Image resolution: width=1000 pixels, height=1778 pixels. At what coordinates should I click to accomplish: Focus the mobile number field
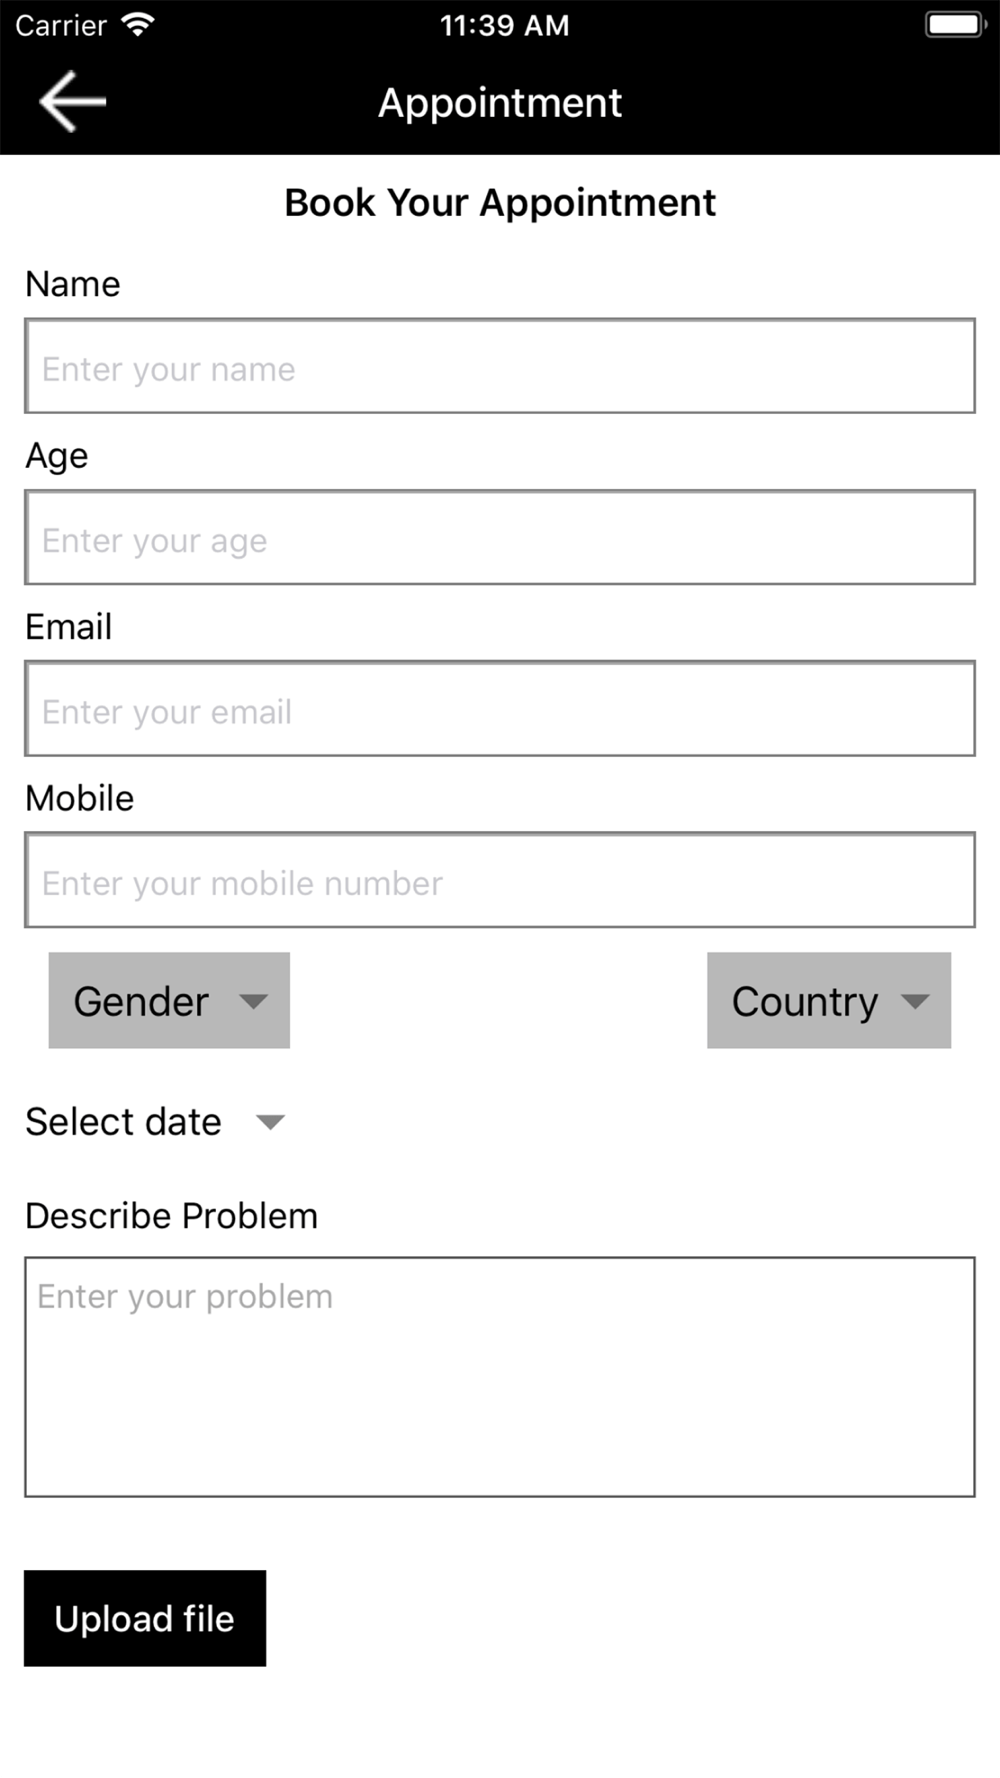click(500, 880)
